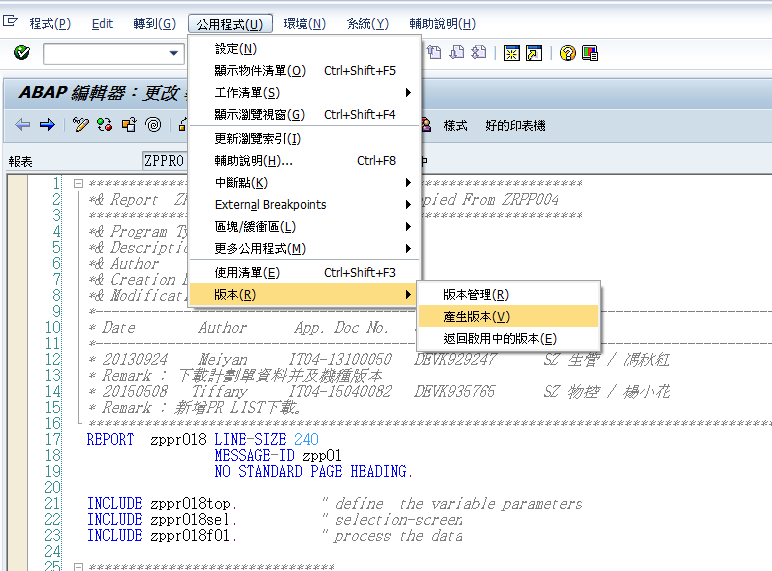Click the person icon beside 樣式 button
Viewport: 772px width, 571px height.
(426, 125)
